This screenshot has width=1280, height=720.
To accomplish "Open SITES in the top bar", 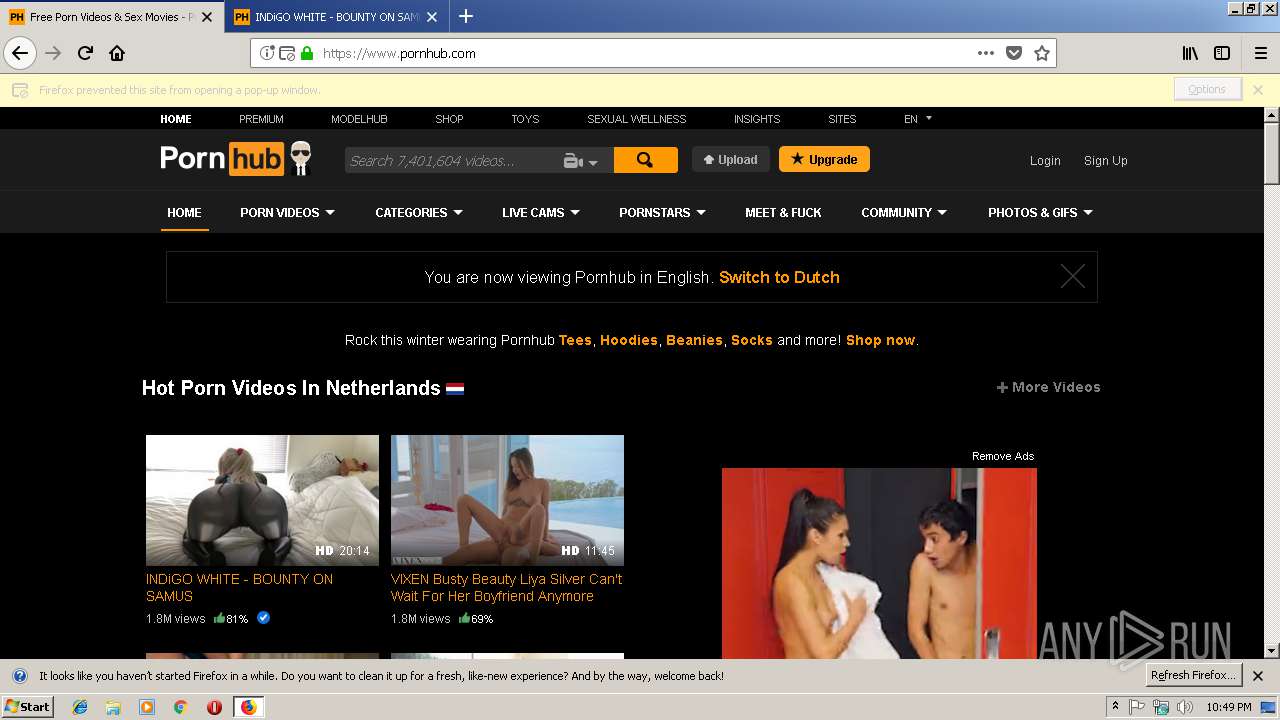I will (x=842, y=119).
